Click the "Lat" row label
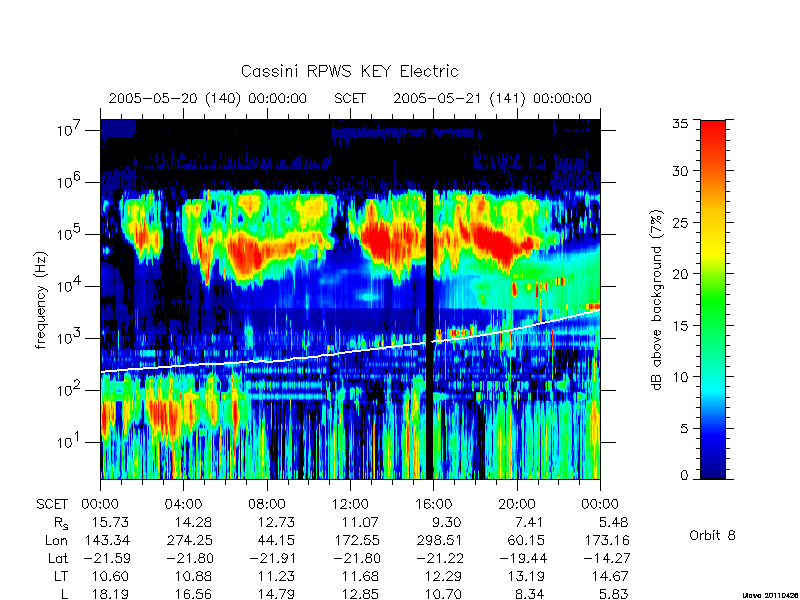 pyautogui.click(x=58, y=558)
